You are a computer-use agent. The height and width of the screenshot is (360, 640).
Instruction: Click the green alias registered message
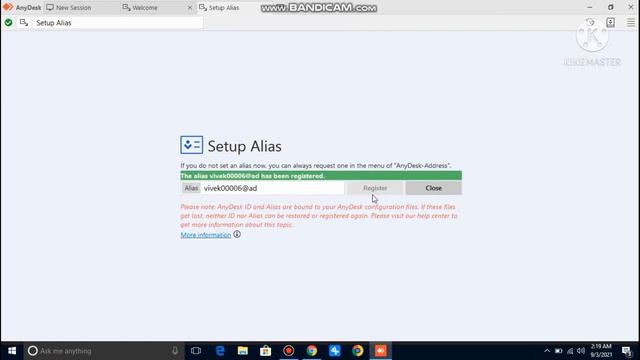point(321,176)
